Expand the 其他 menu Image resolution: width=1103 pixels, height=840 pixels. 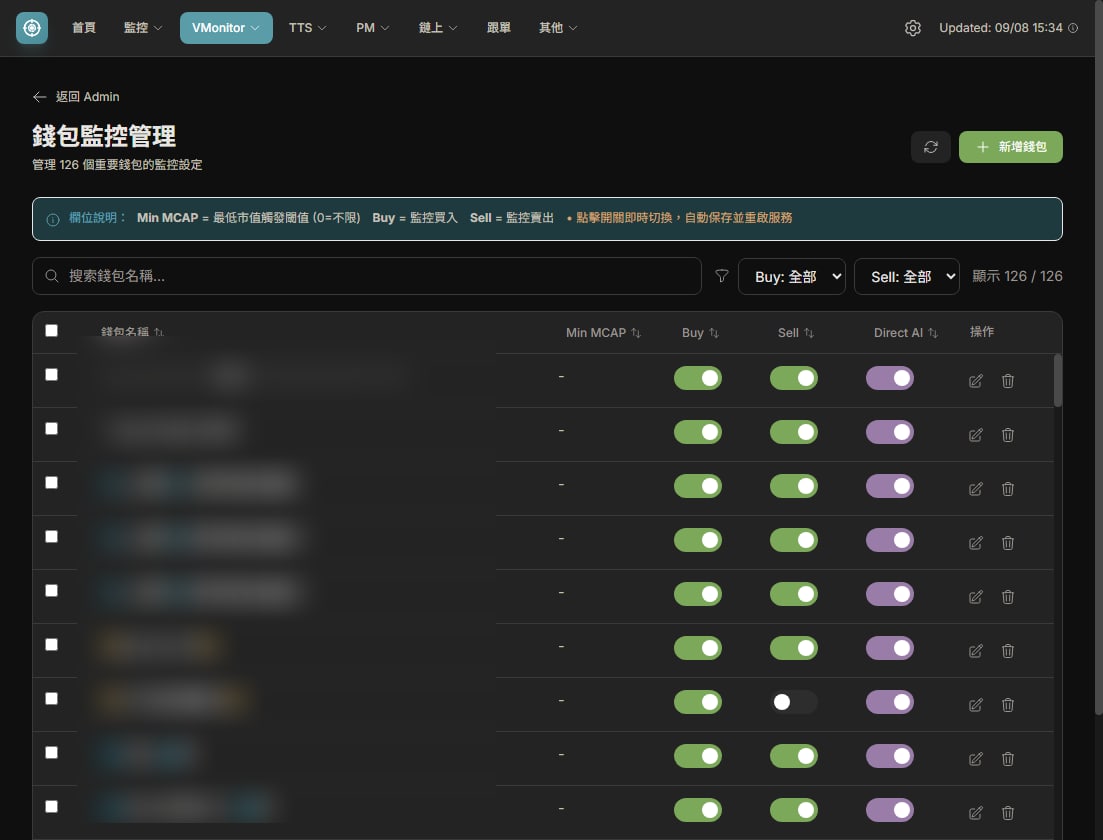point(558,27)
